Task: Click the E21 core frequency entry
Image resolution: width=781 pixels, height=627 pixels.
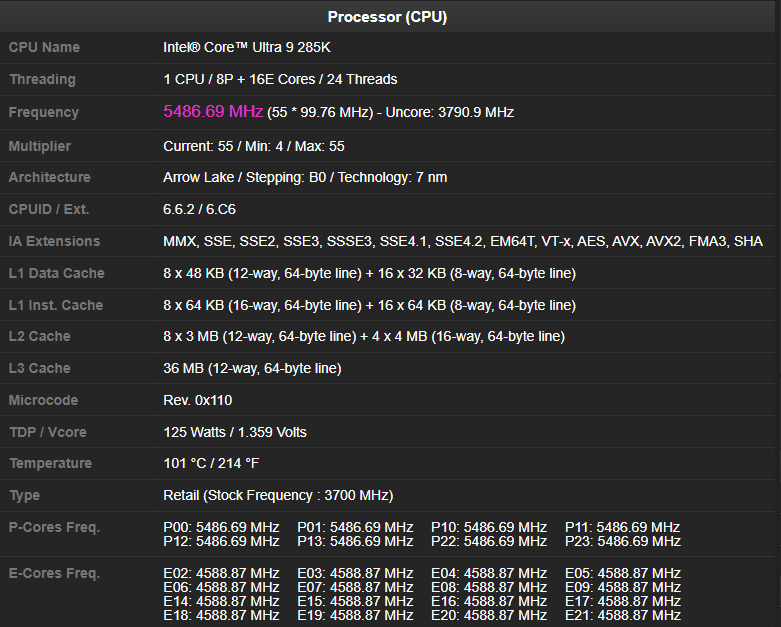Action: coord(622,615)
